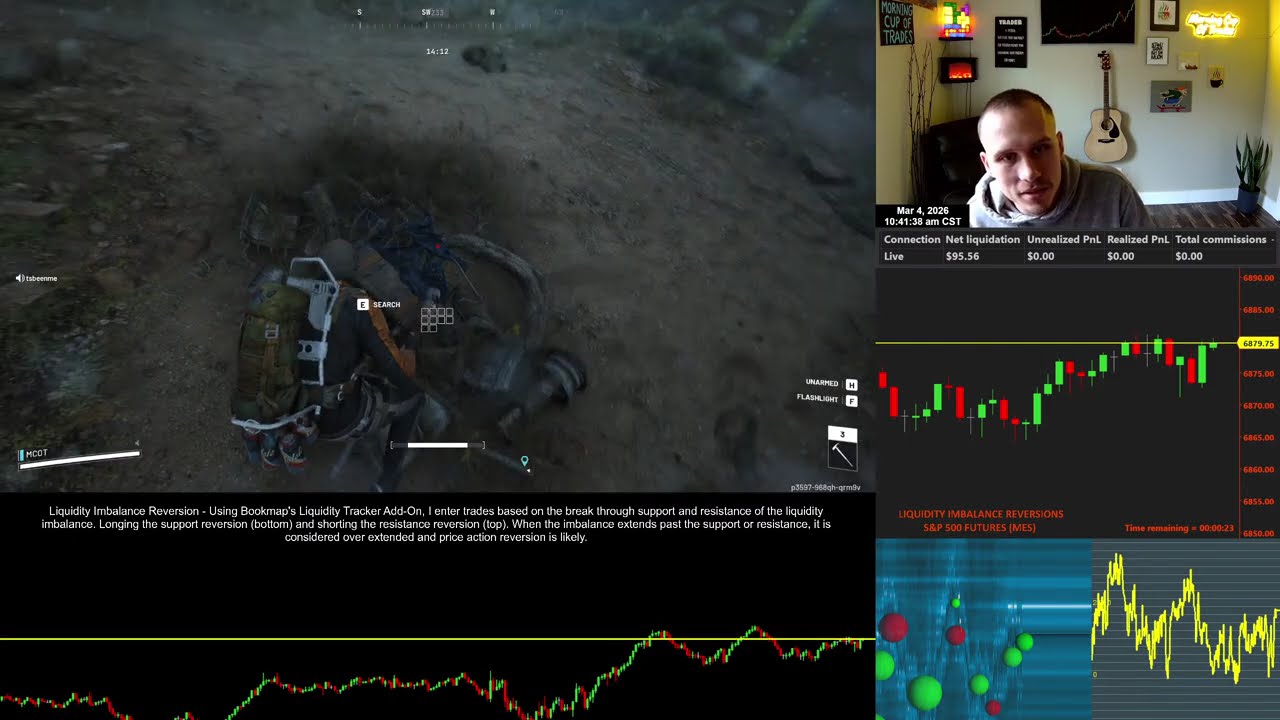Click the Realized PnL column header
This screenshot has width=1280, height=720.
point(1137,240)
